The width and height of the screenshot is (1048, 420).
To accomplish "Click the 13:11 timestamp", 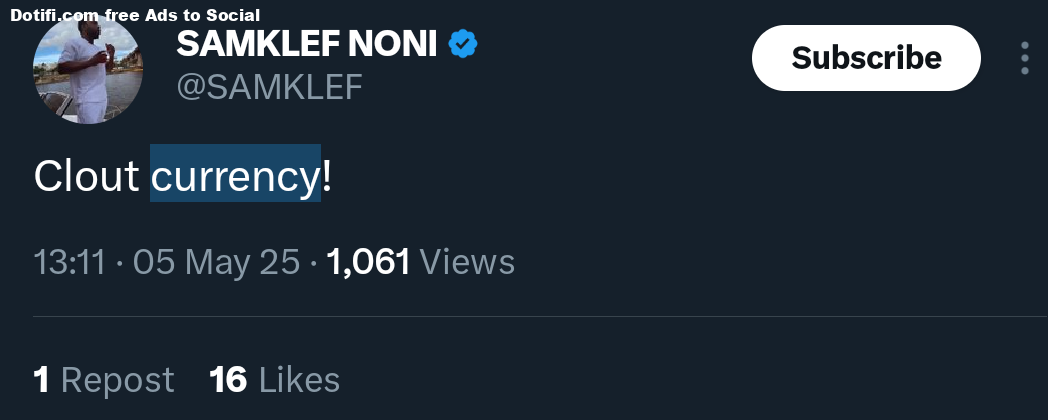I will click(x=70, y=262).
